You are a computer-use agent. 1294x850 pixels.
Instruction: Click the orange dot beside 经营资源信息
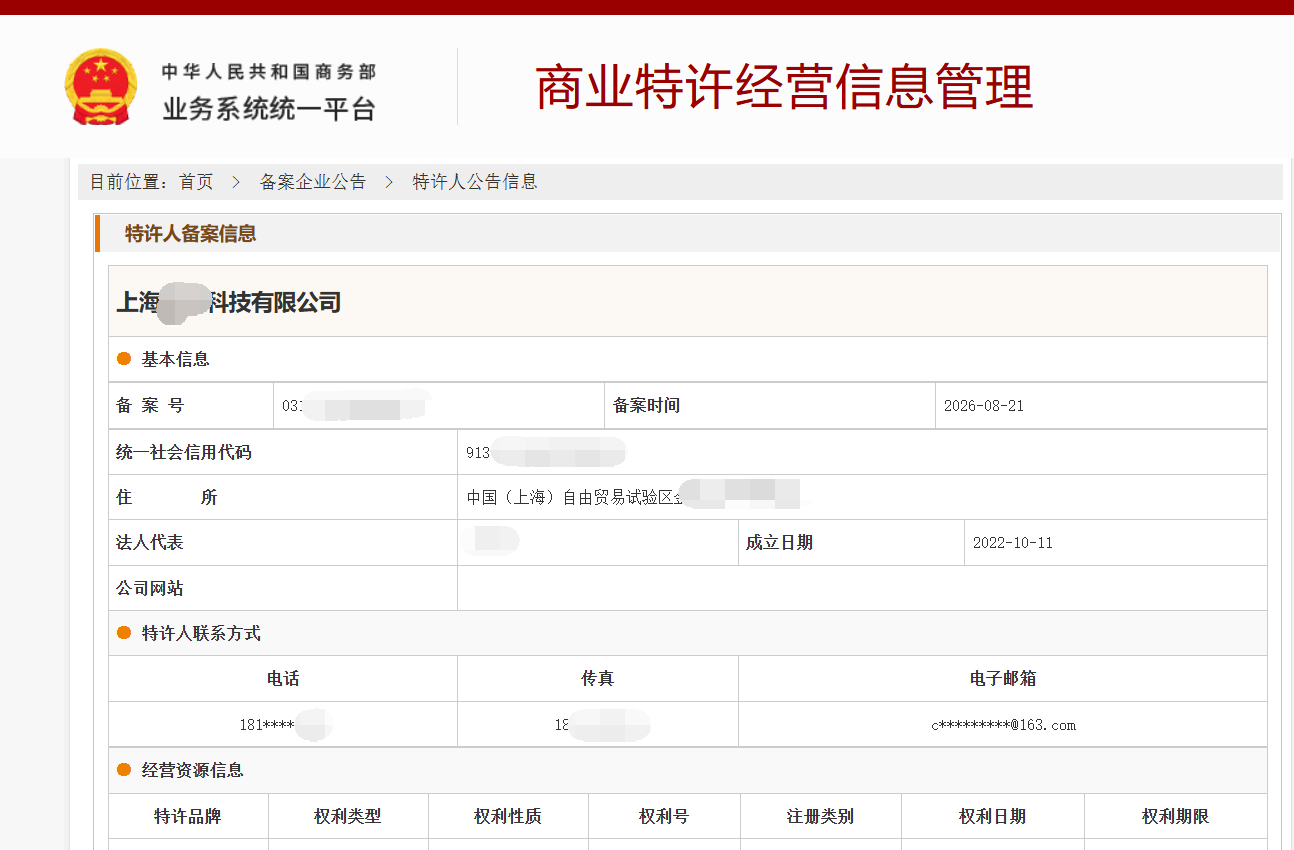pyautogui.click(x=124, y=770)
